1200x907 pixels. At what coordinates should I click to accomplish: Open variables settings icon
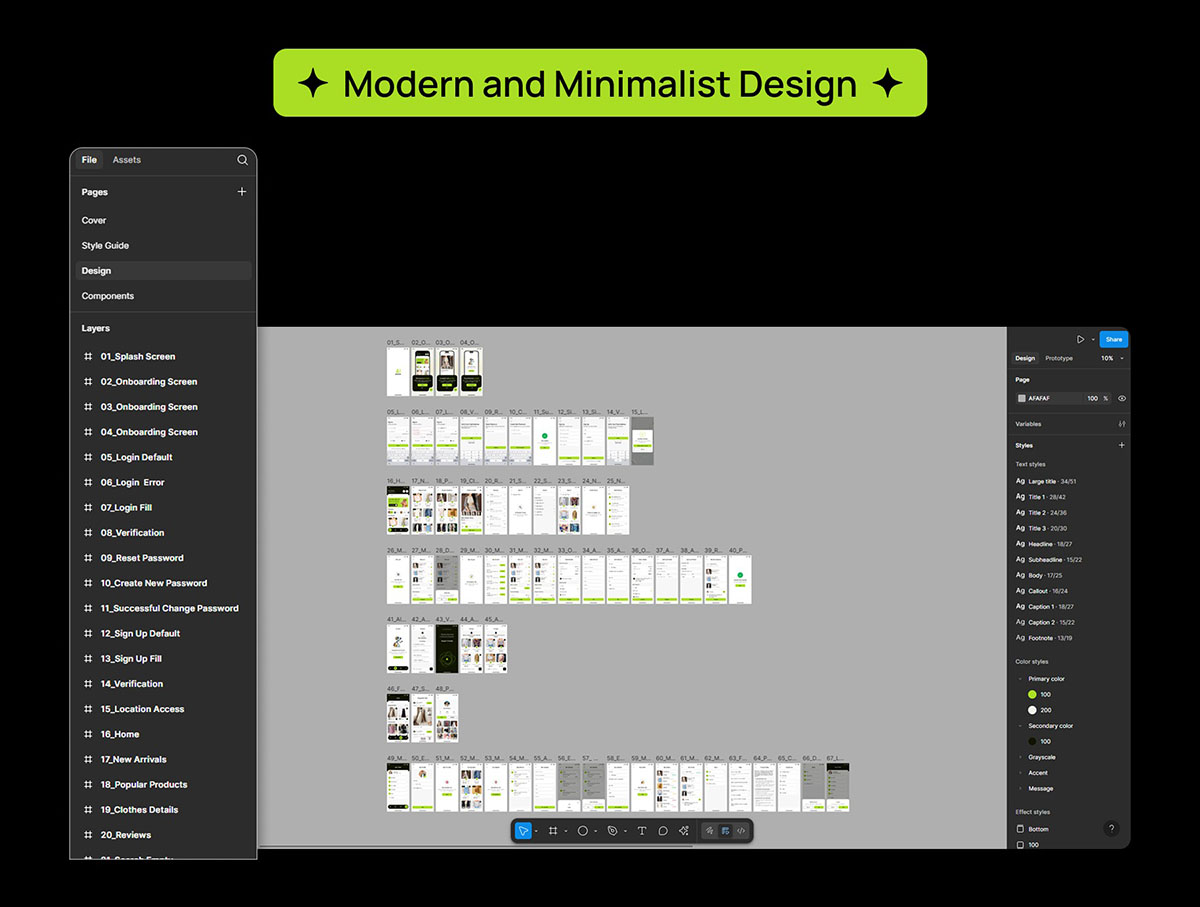pyautogui.click(x=1122, y=424)
